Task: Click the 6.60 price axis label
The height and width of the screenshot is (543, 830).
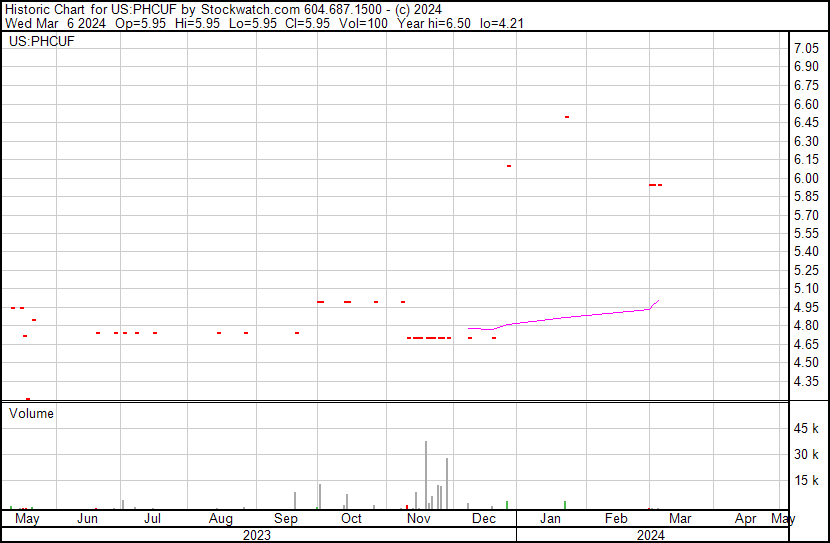Action: pyautogui.click(x=806, y=104)
